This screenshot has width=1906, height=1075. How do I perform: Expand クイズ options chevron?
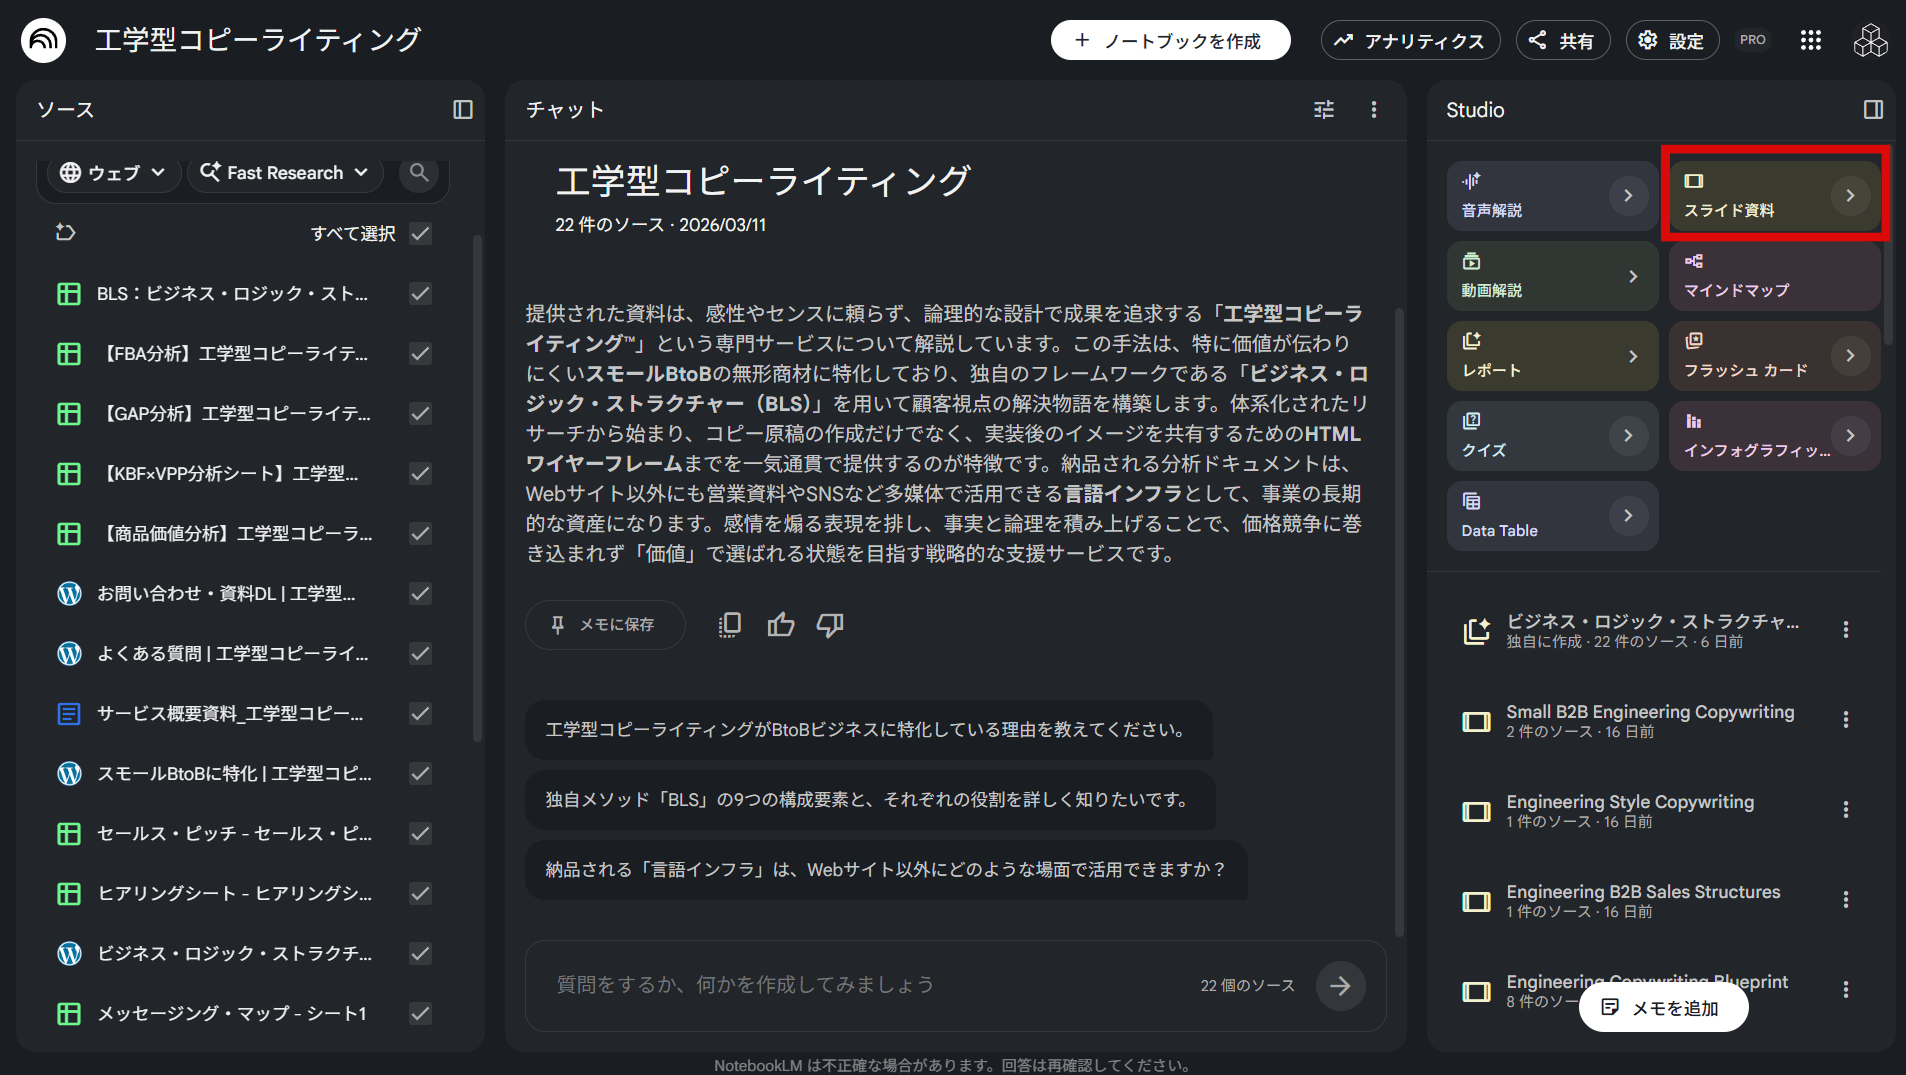[x=1628, y=436]
